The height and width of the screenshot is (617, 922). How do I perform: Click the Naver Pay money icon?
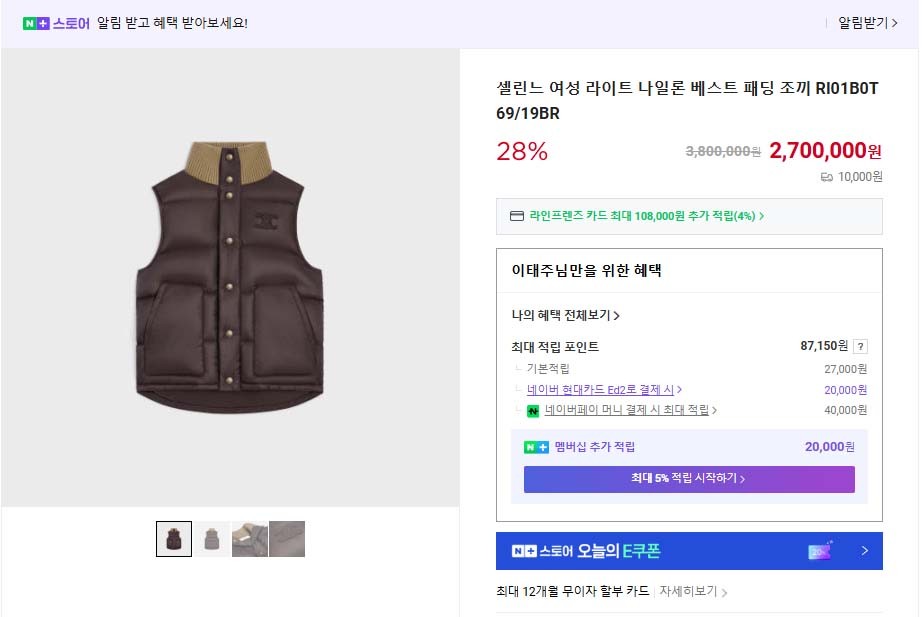coord(533,411)
